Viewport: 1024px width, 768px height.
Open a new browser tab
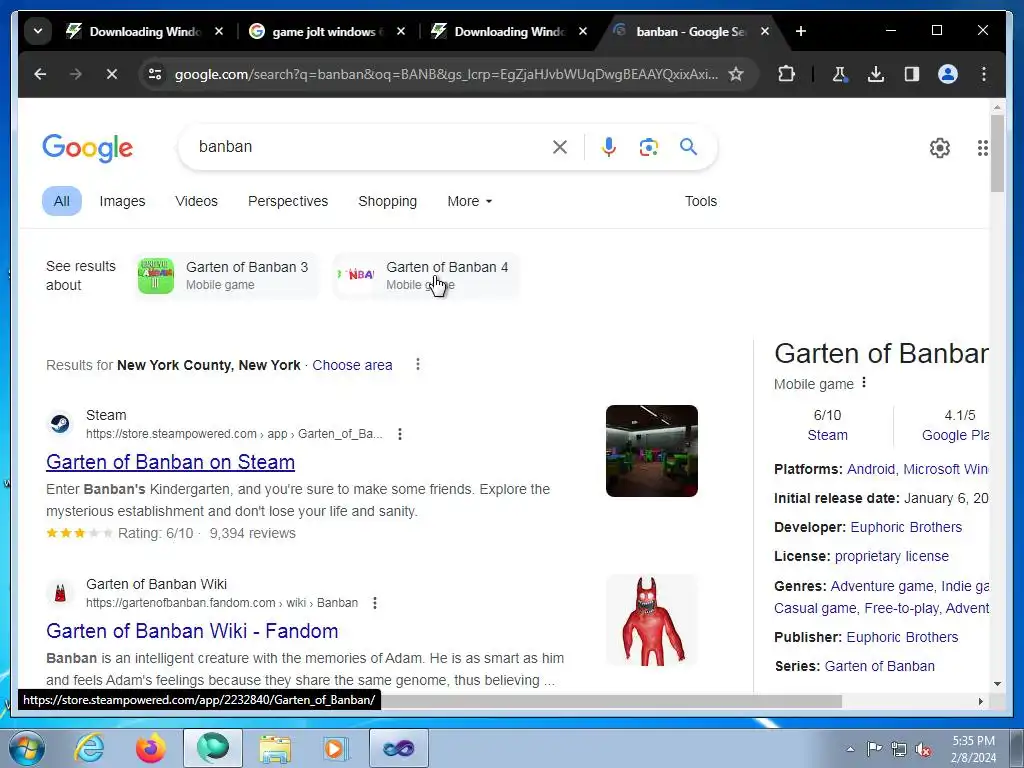[801, 31]
